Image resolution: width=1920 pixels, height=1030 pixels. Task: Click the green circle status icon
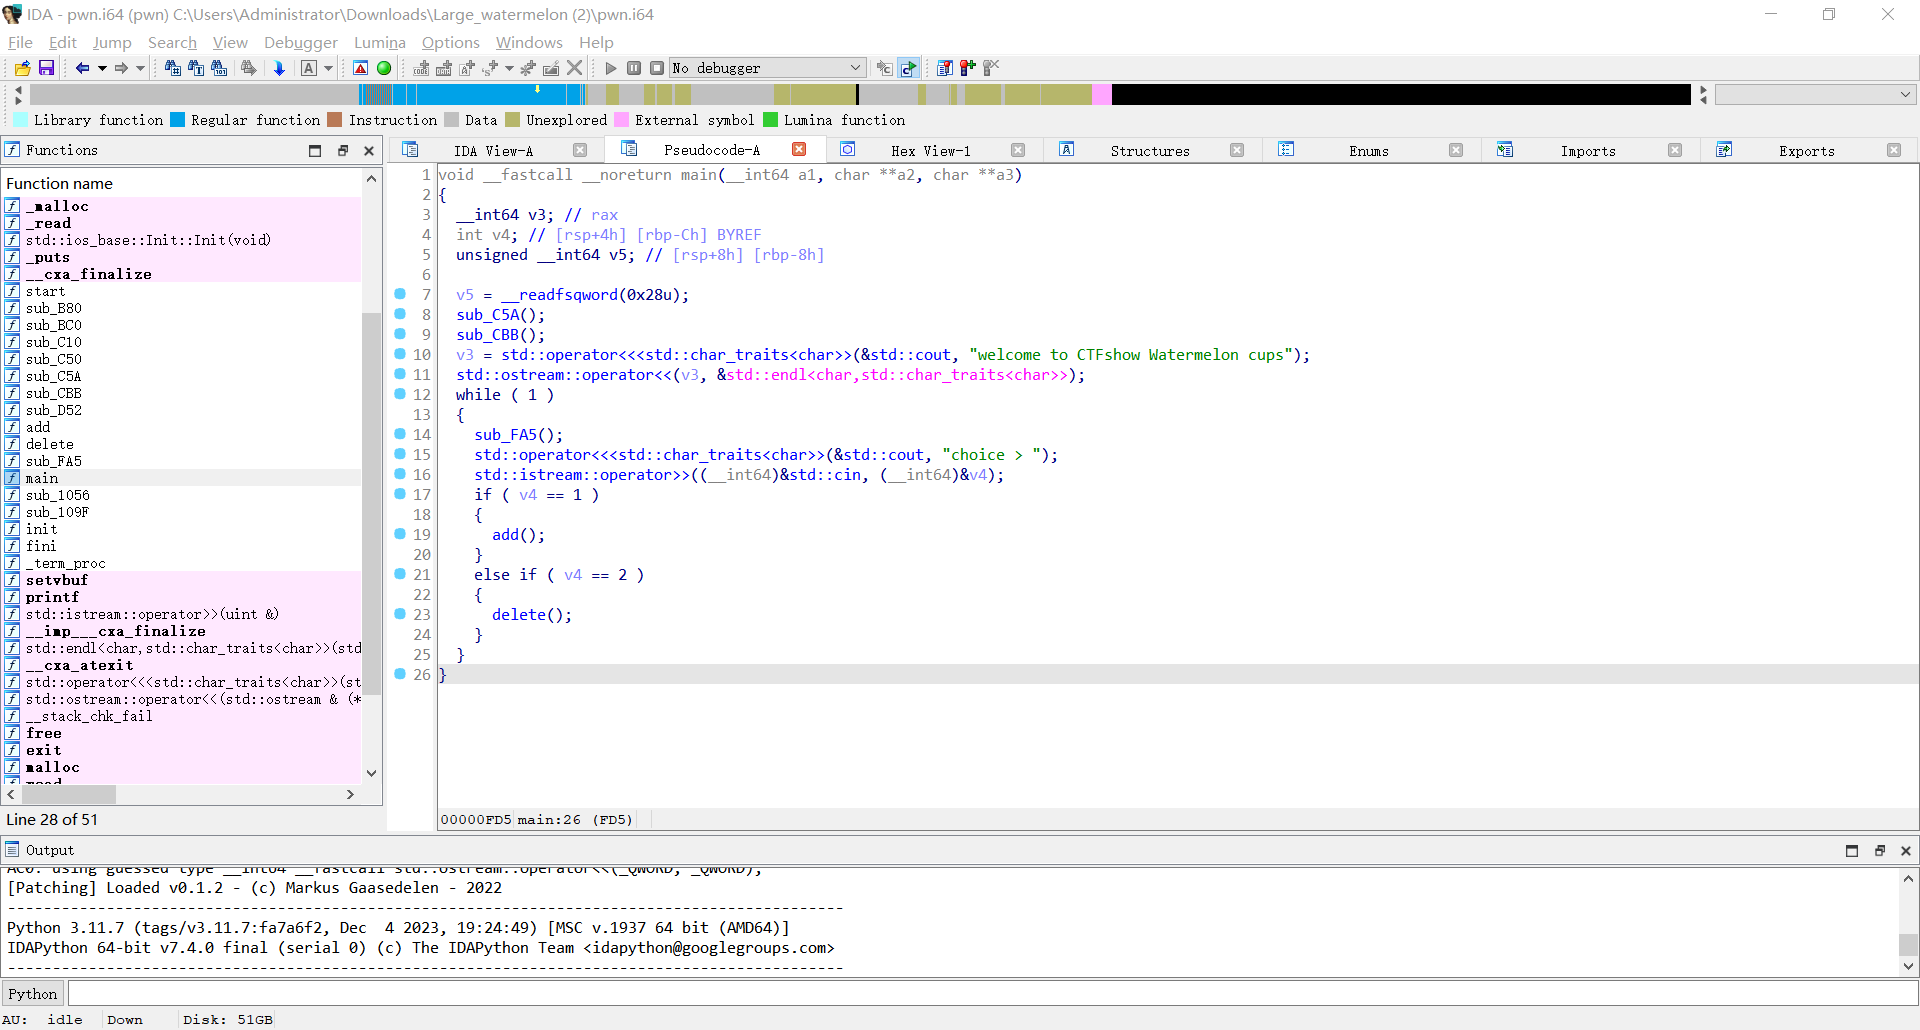pos(384,68)
